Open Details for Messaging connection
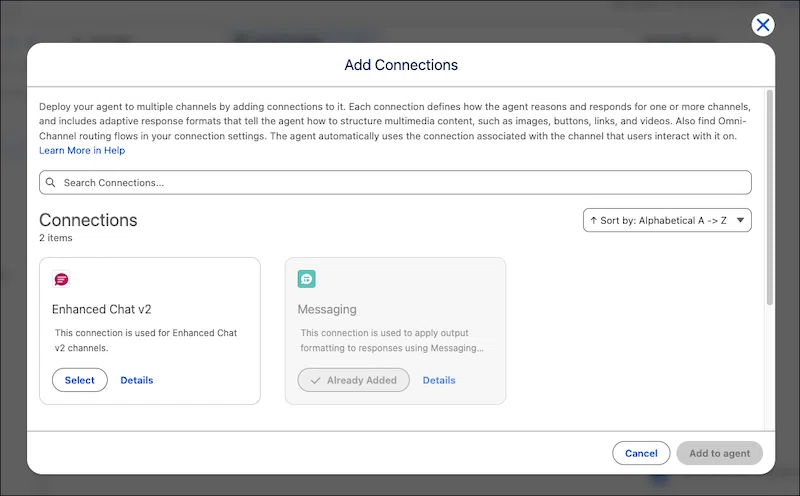Viewport: 800px width, 496px height. pos(439,380)
